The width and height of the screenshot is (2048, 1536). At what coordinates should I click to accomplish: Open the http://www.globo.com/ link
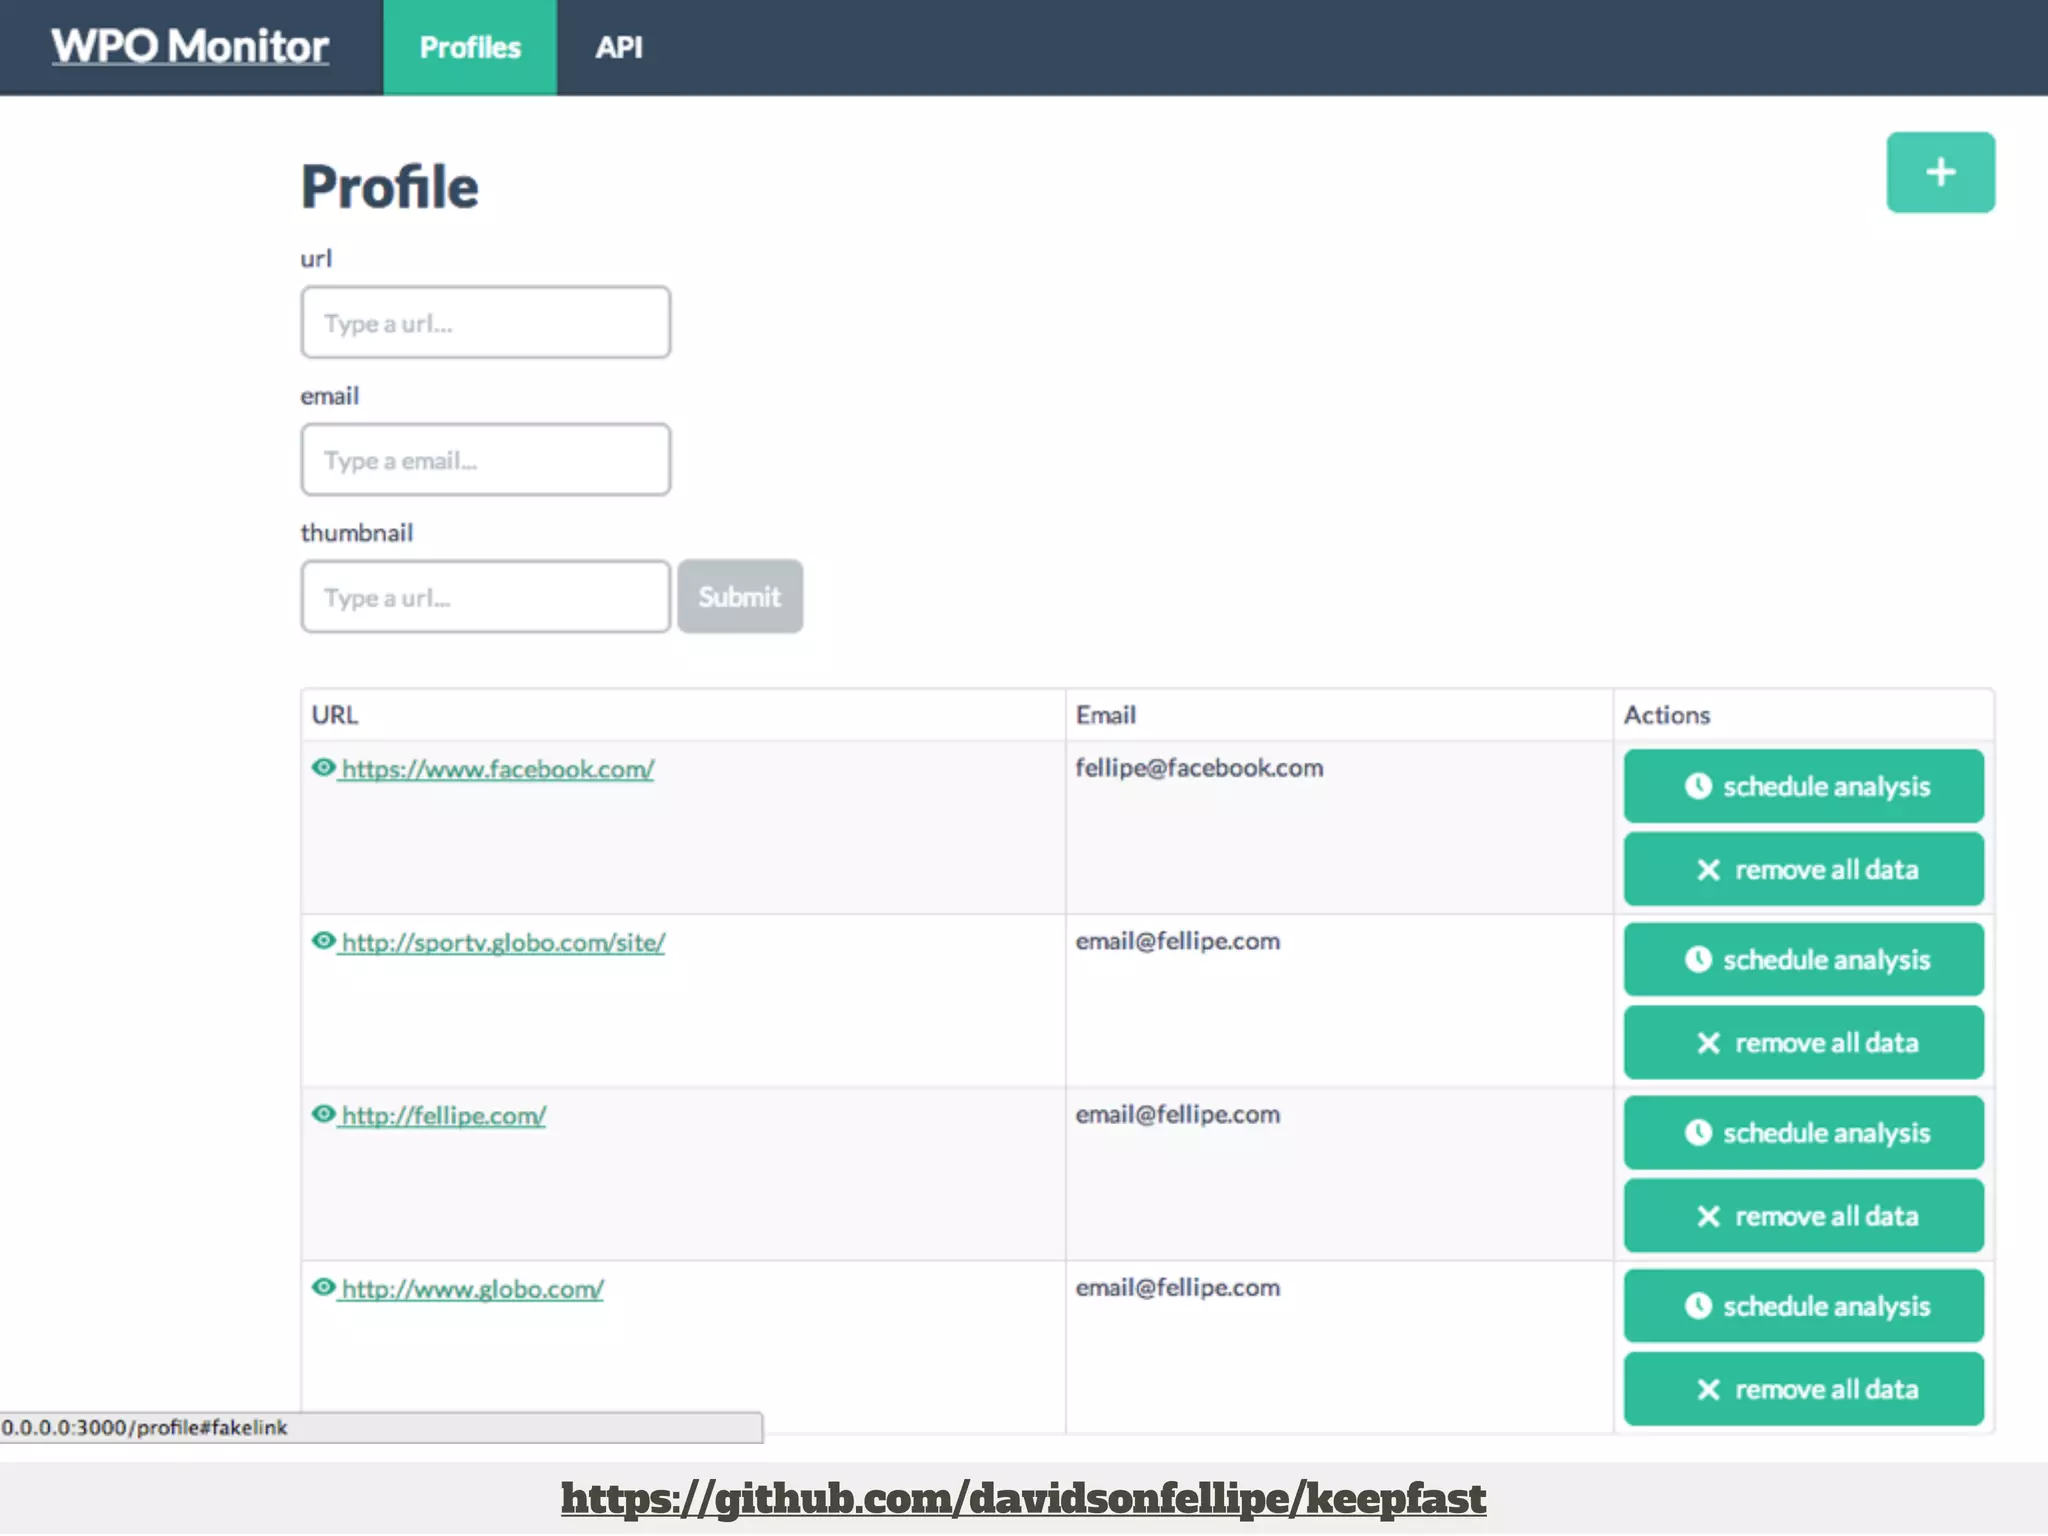[x=473, y=1288]
